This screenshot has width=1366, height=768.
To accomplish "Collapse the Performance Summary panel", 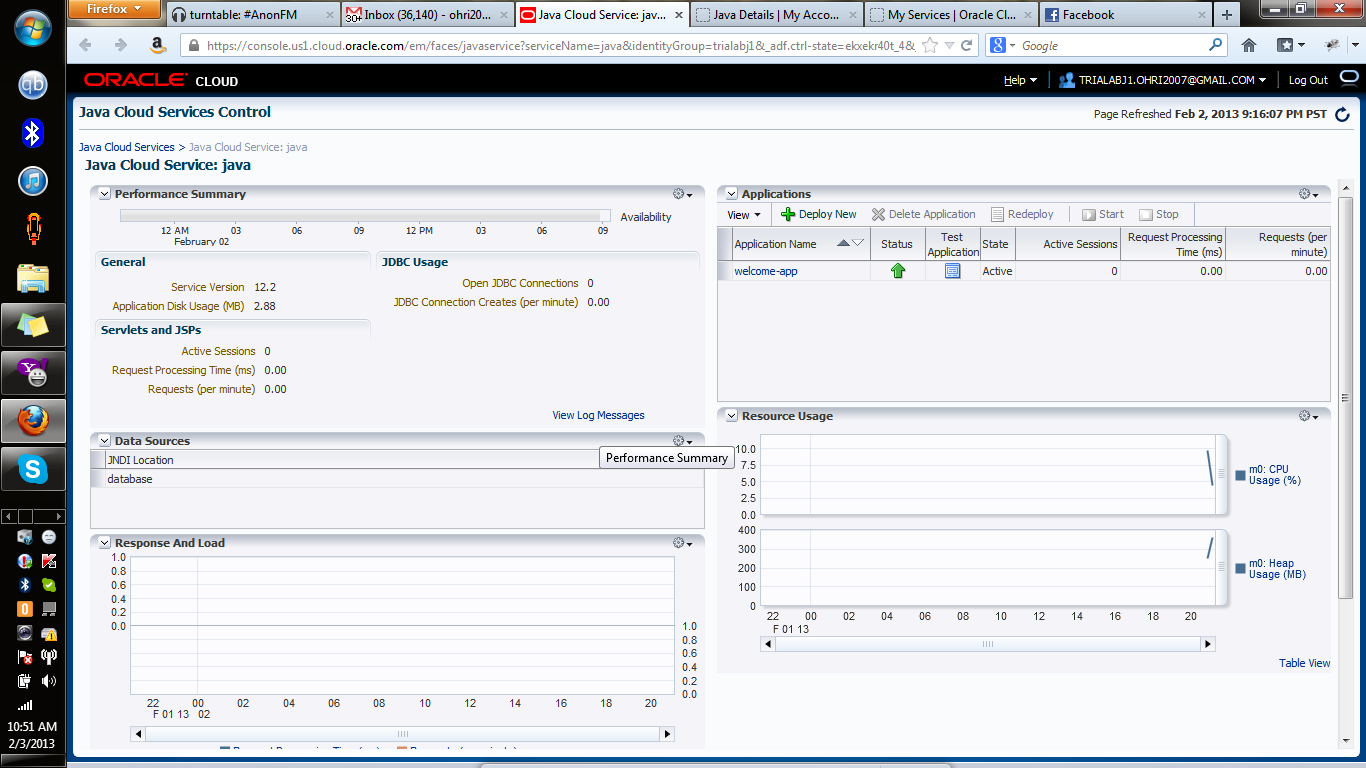I will (x=105, y=194).
